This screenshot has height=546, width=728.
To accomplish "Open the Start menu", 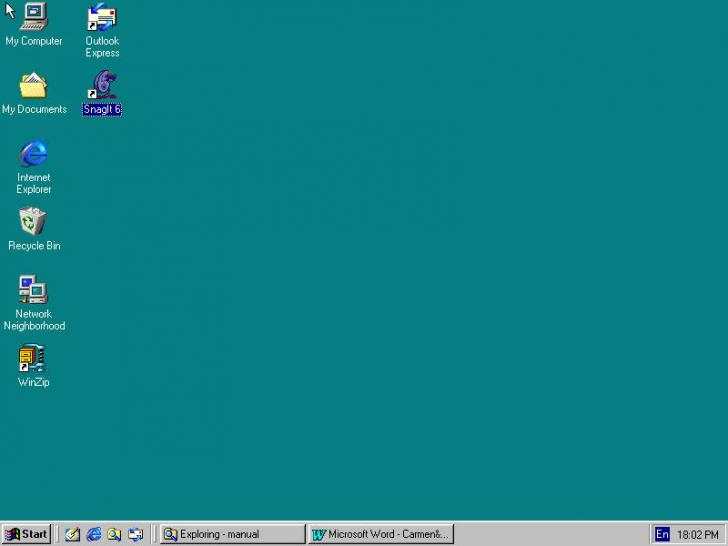I will (x=26, y=534).
